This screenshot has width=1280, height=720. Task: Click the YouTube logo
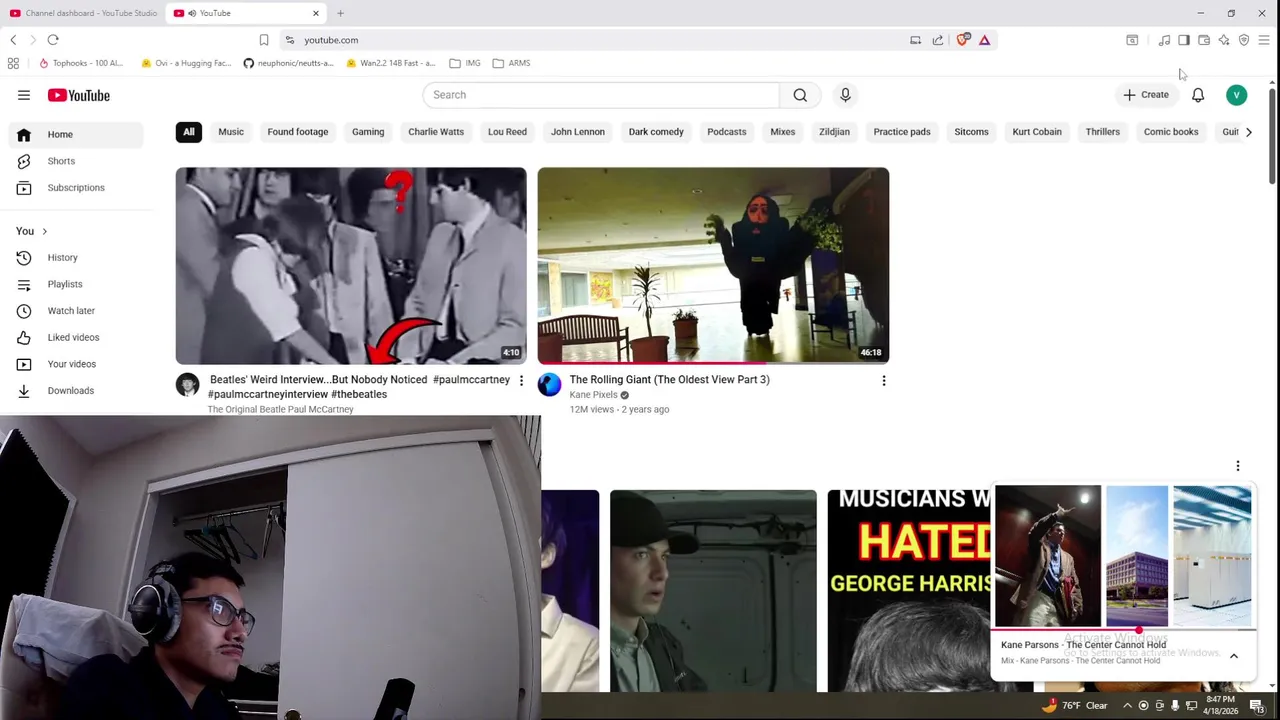78,95
